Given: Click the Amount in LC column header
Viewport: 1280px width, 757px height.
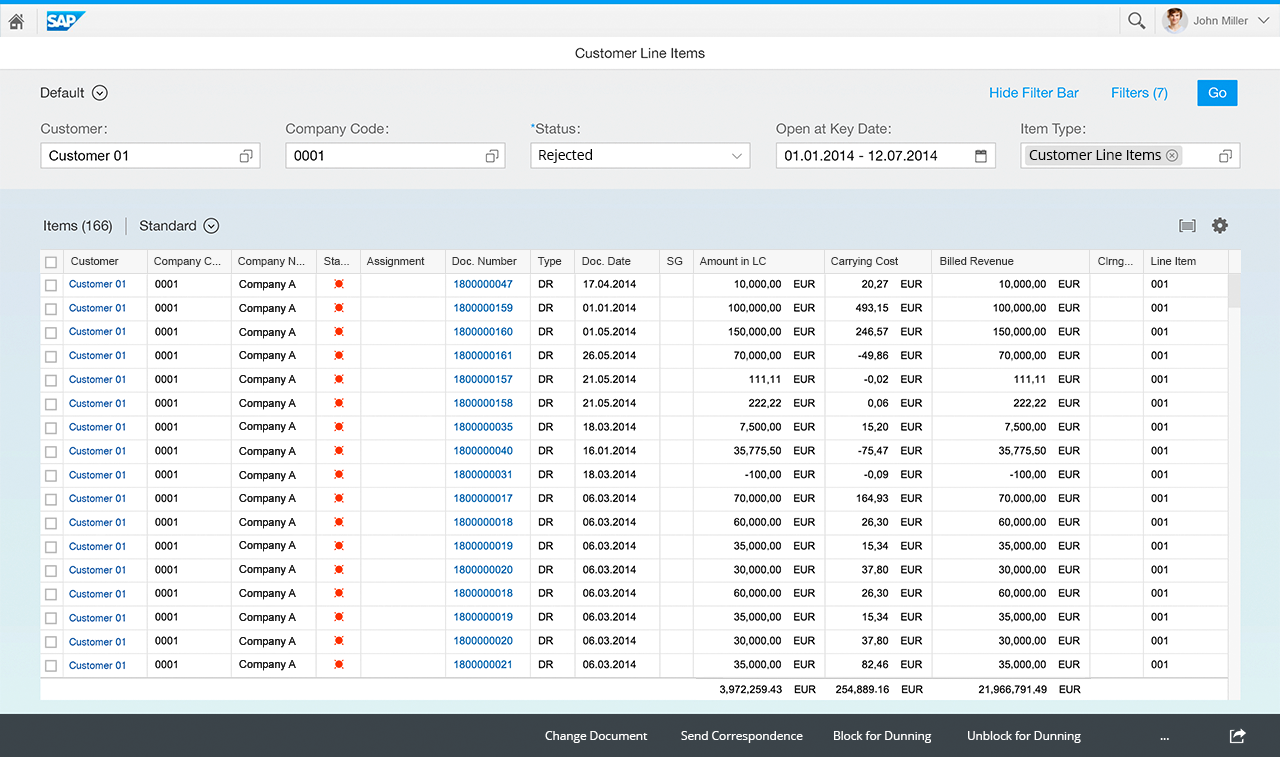Looking at the screenshot, I should [757, 261].
